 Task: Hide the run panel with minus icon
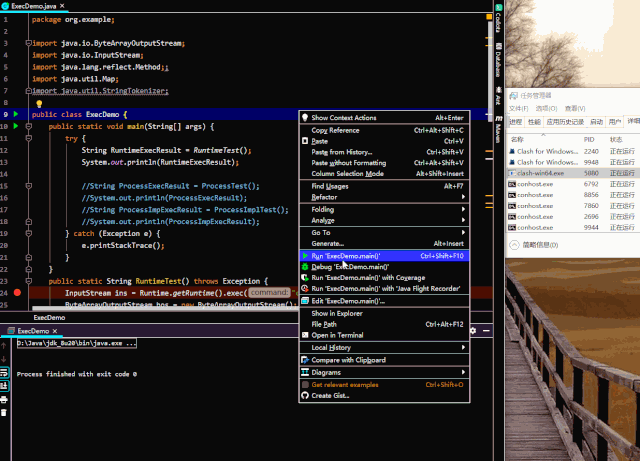tap(486, 330)
